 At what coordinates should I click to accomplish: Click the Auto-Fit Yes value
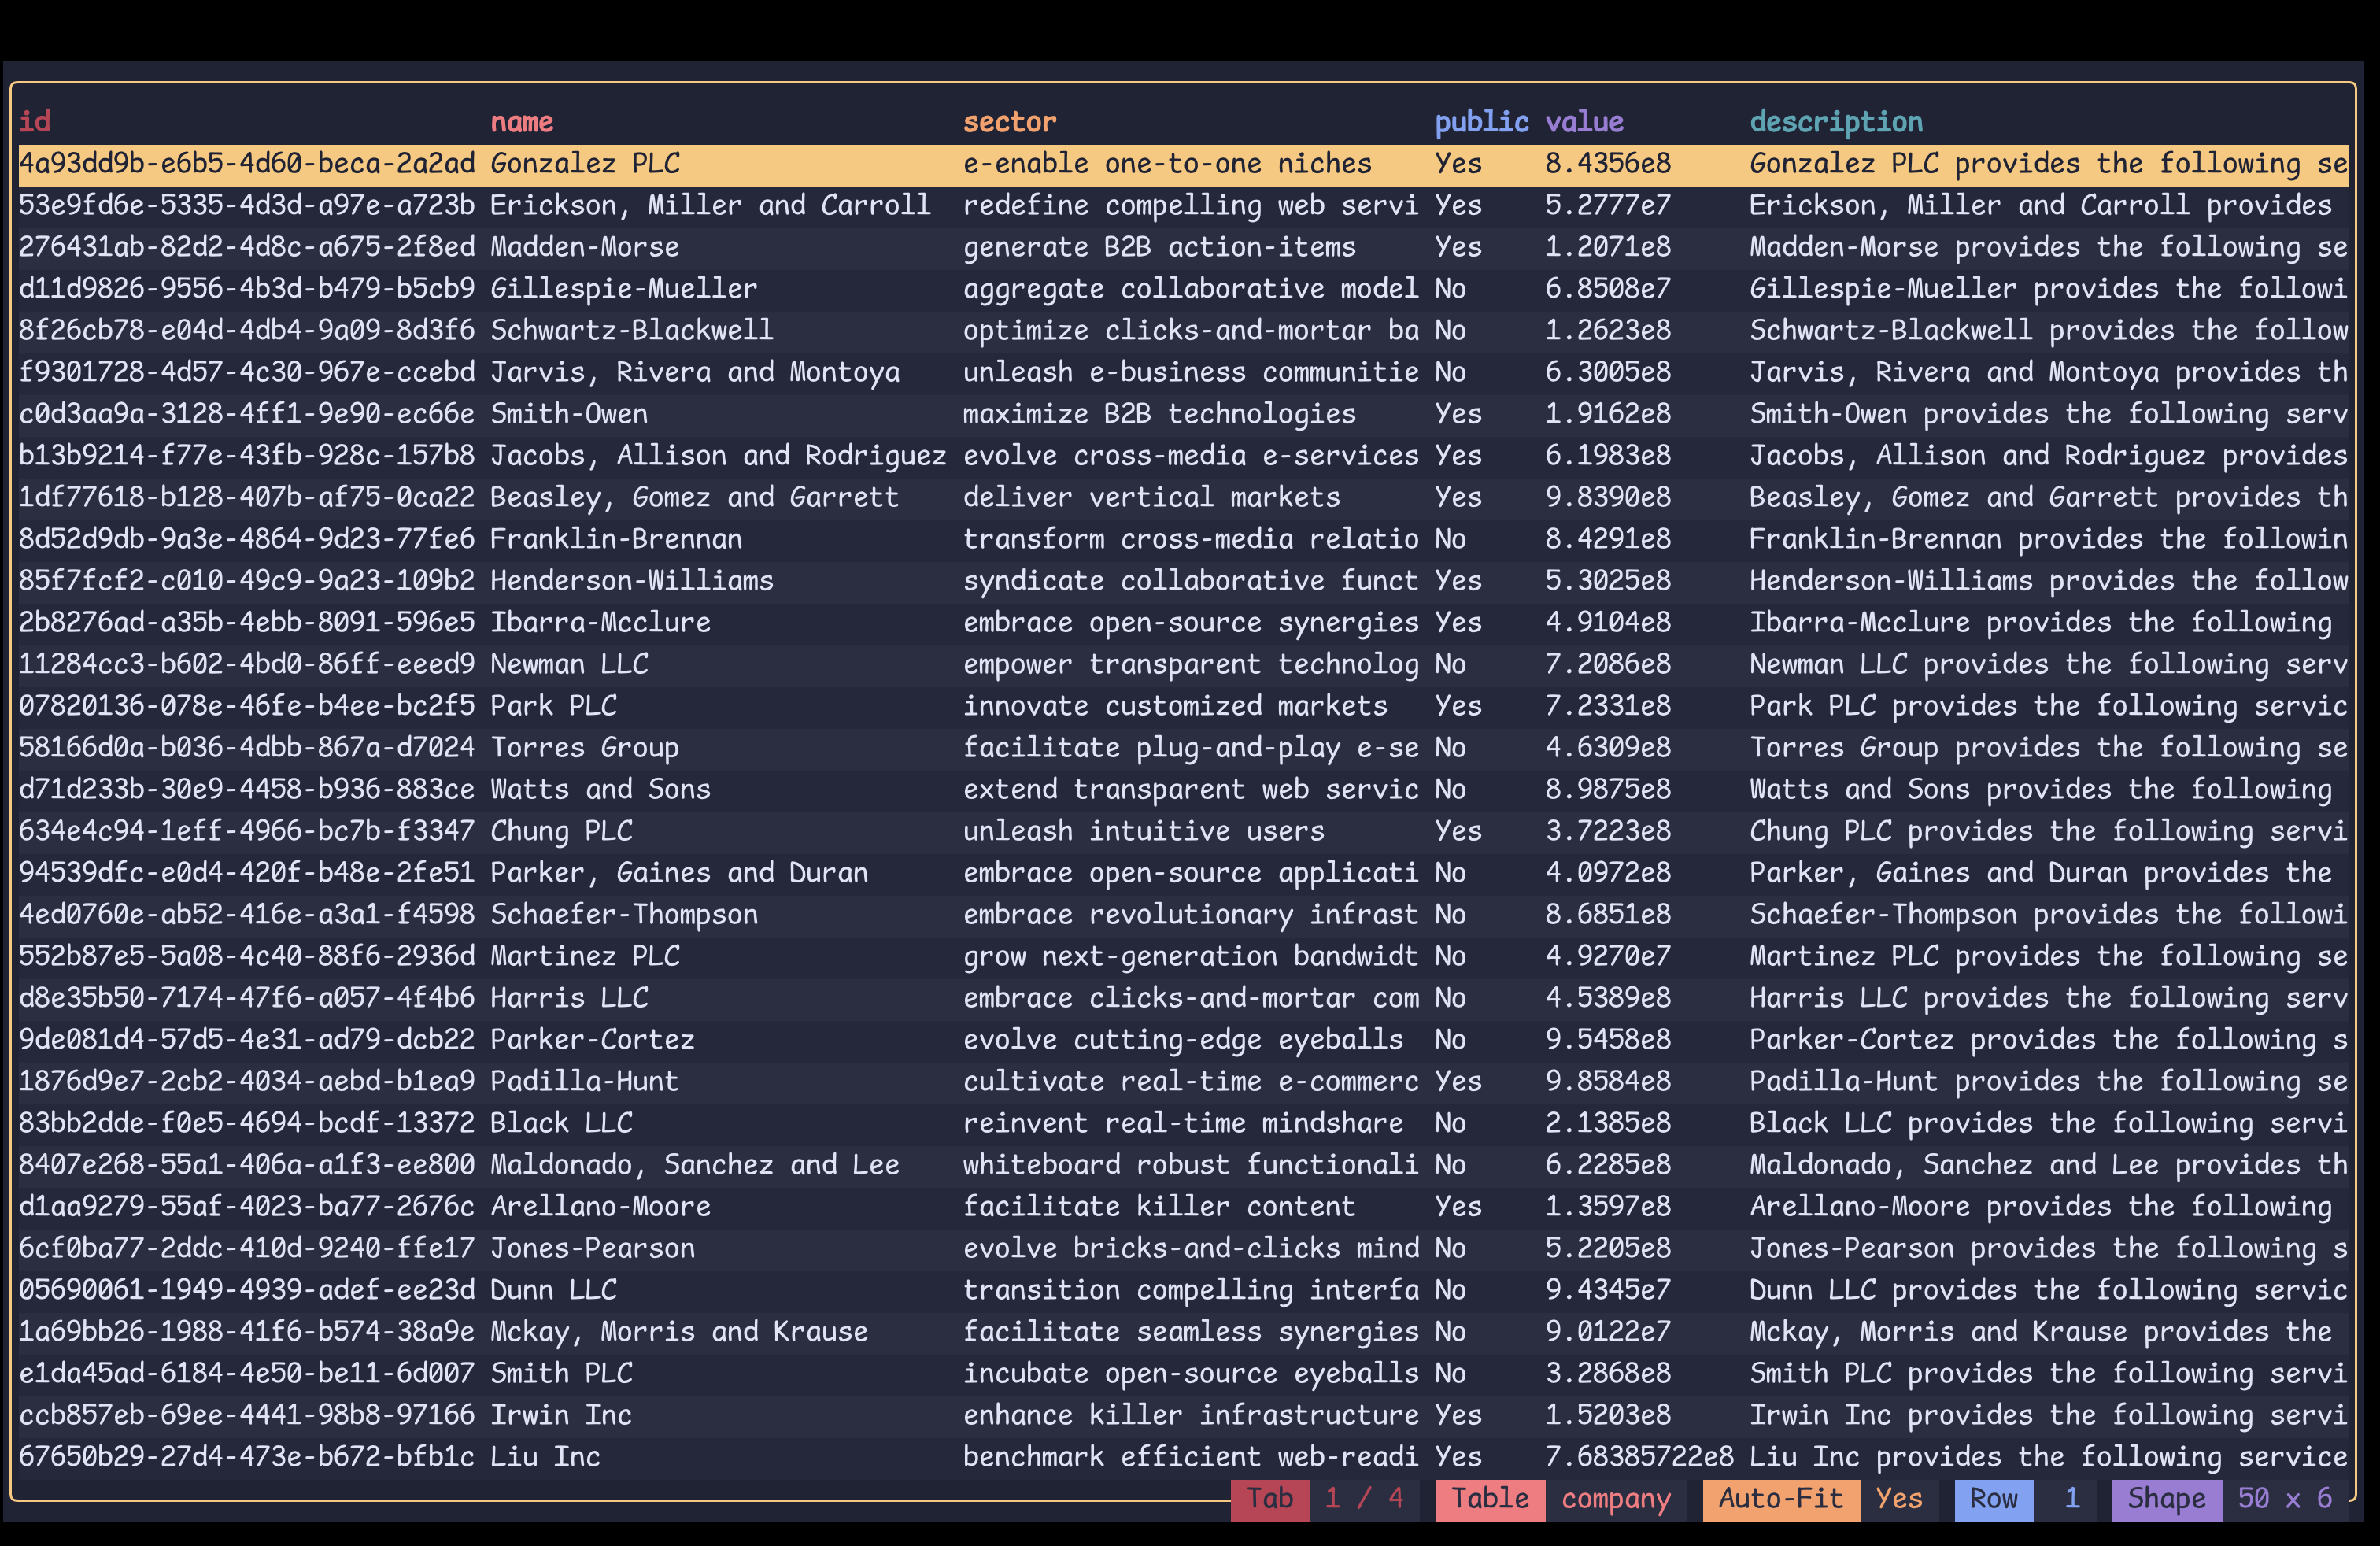point(1898,1498)
